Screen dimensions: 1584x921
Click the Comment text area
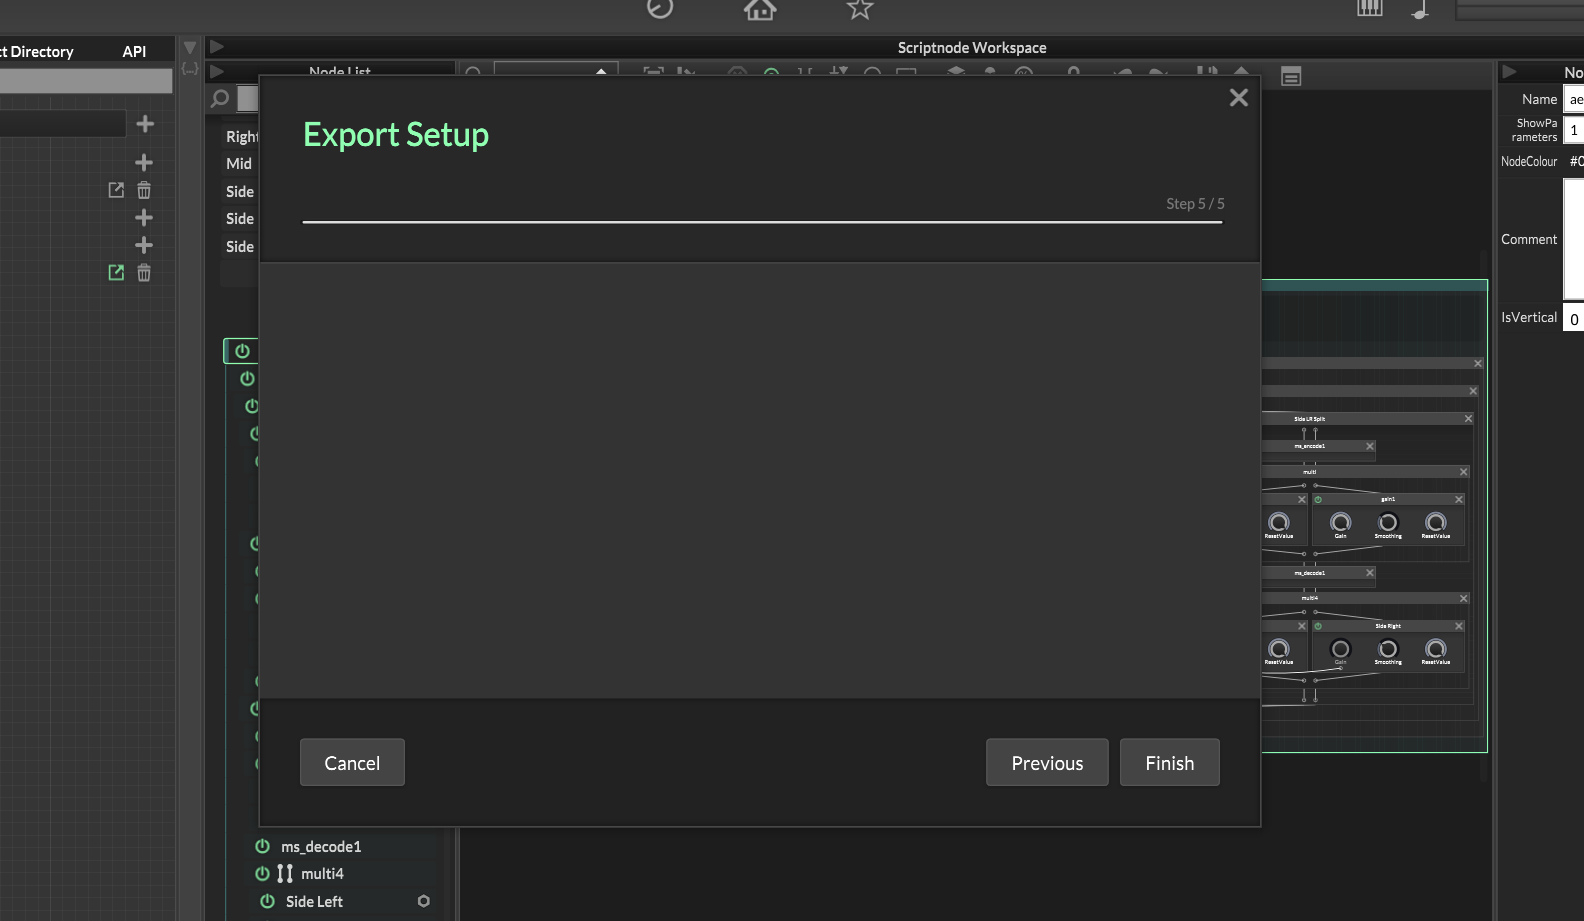(1573, 239)
